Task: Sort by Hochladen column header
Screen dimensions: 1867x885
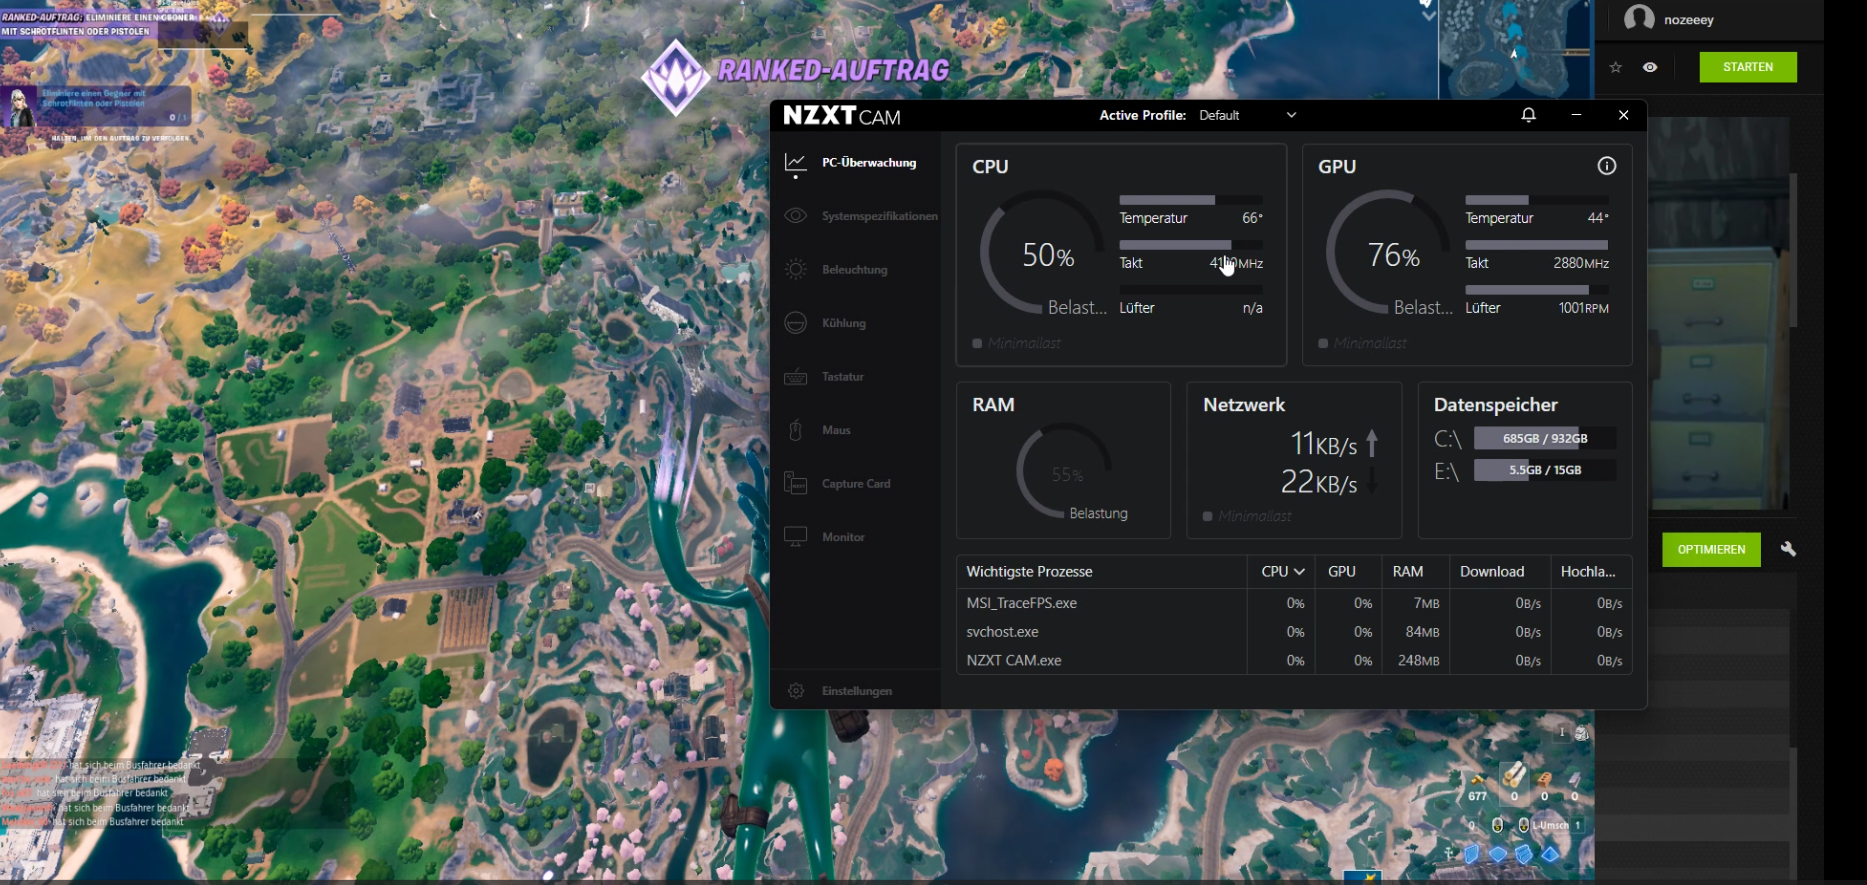Action: coord(1587,572)
